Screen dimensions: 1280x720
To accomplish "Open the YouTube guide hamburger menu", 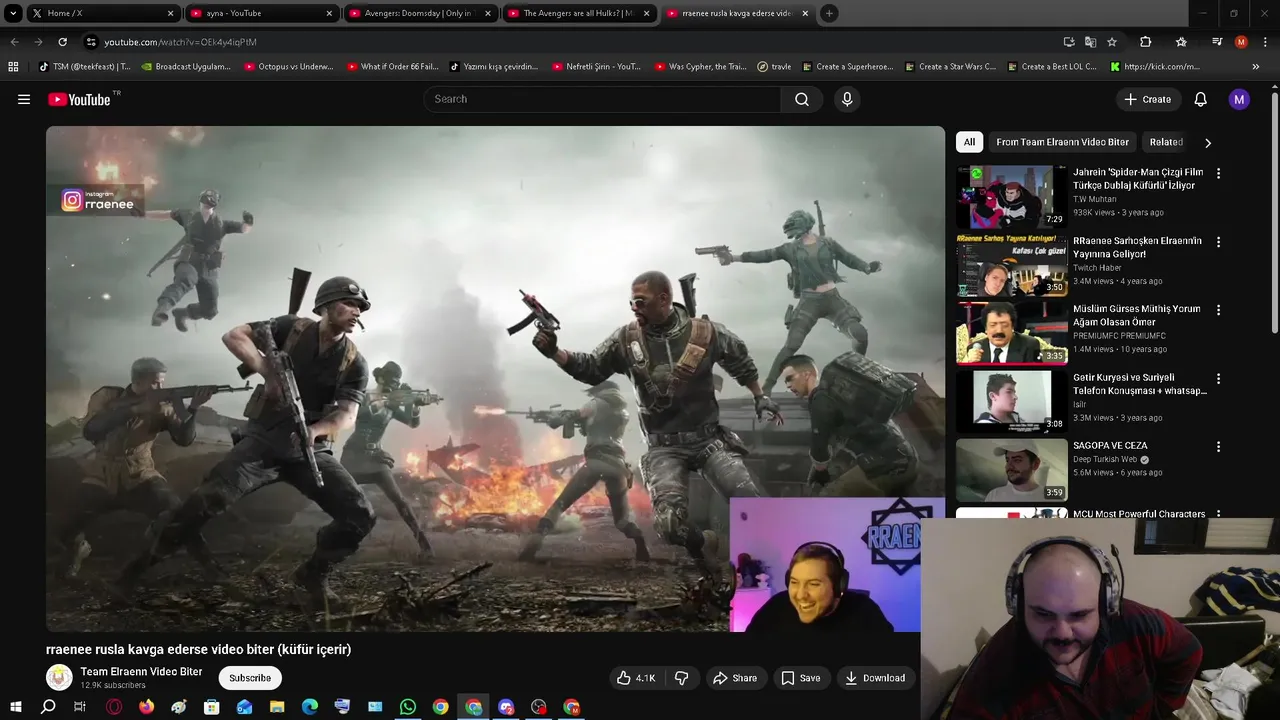I will [24, 99].
